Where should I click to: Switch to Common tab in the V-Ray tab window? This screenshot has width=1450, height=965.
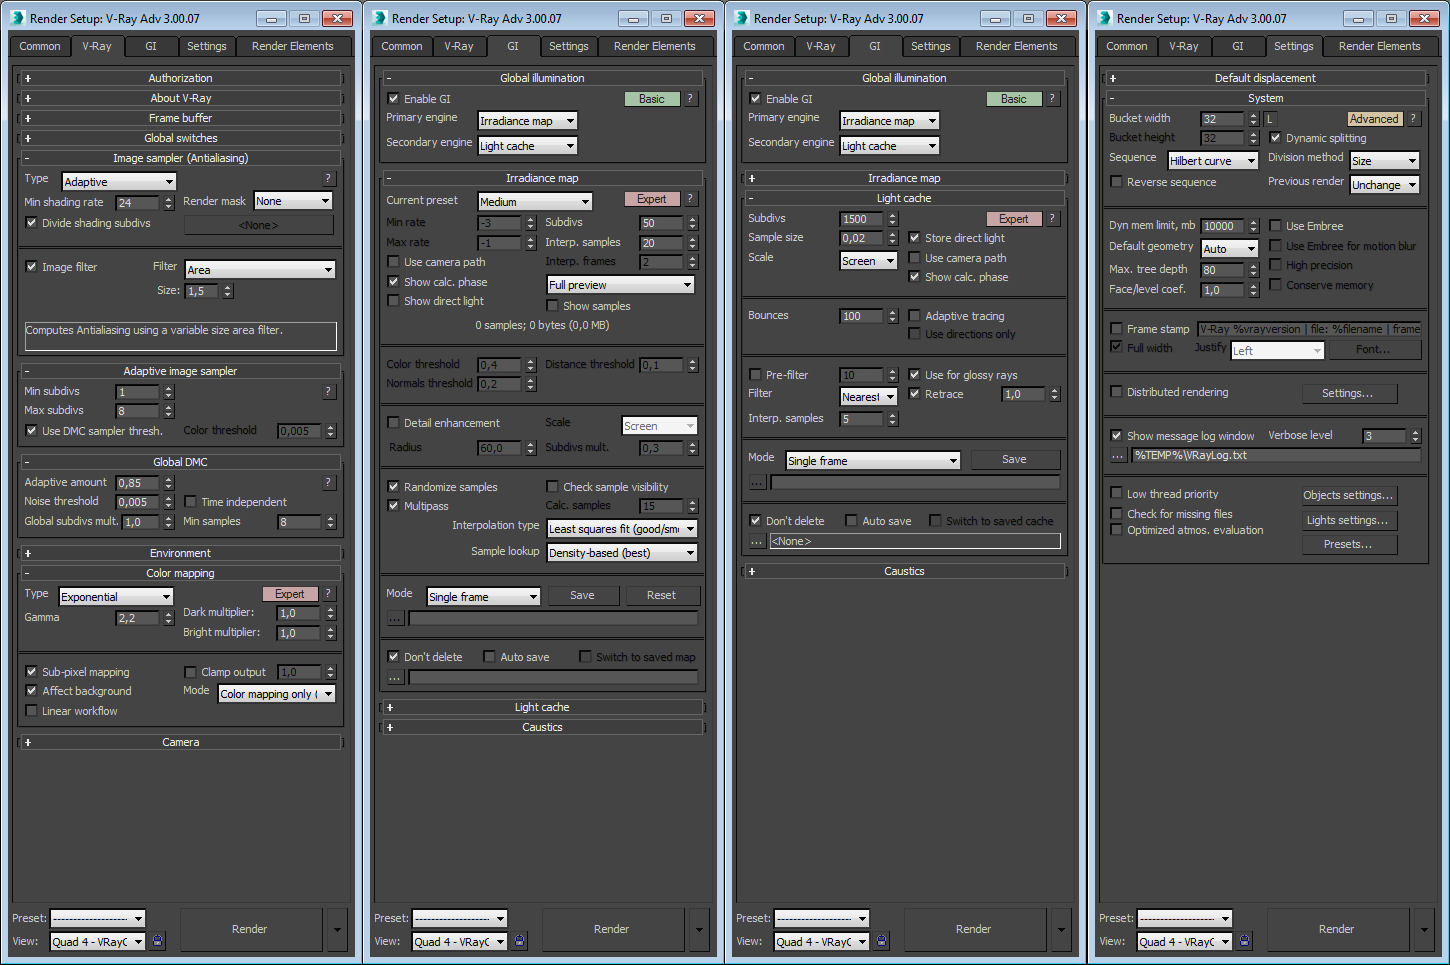pos(40,46)
